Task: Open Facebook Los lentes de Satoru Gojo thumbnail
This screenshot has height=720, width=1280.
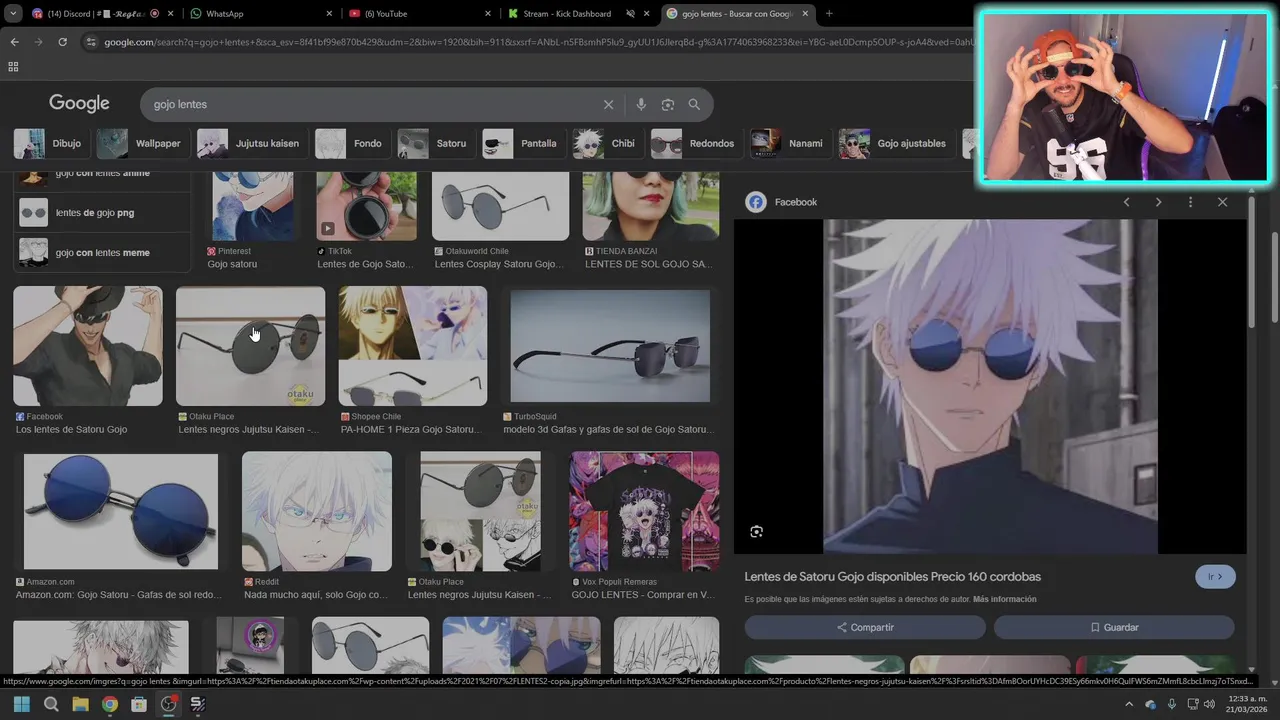Action: tap(88, 346)
